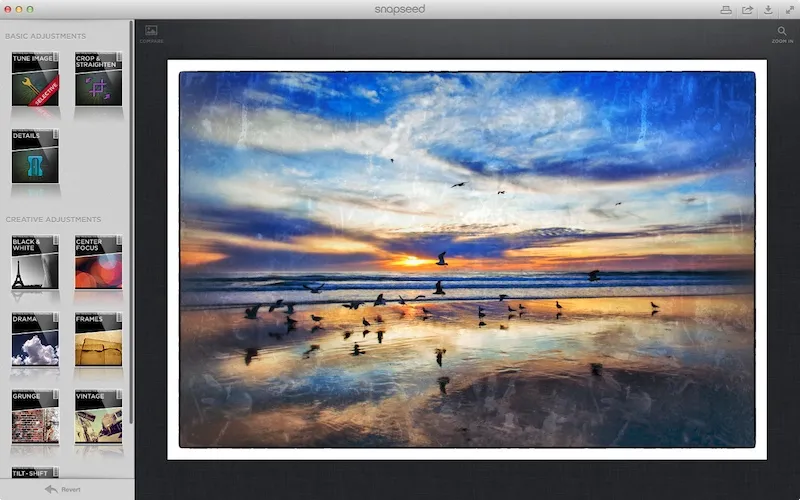
Task: Click the sunset beach photo
Action: coord(466,259)
